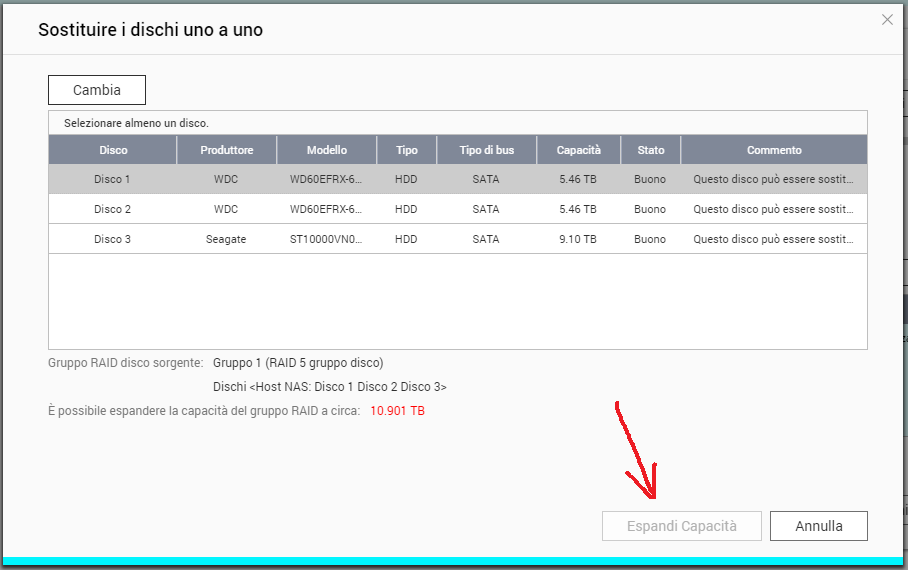
Task: Select the Disco 1 row
Action: point(112,180)
